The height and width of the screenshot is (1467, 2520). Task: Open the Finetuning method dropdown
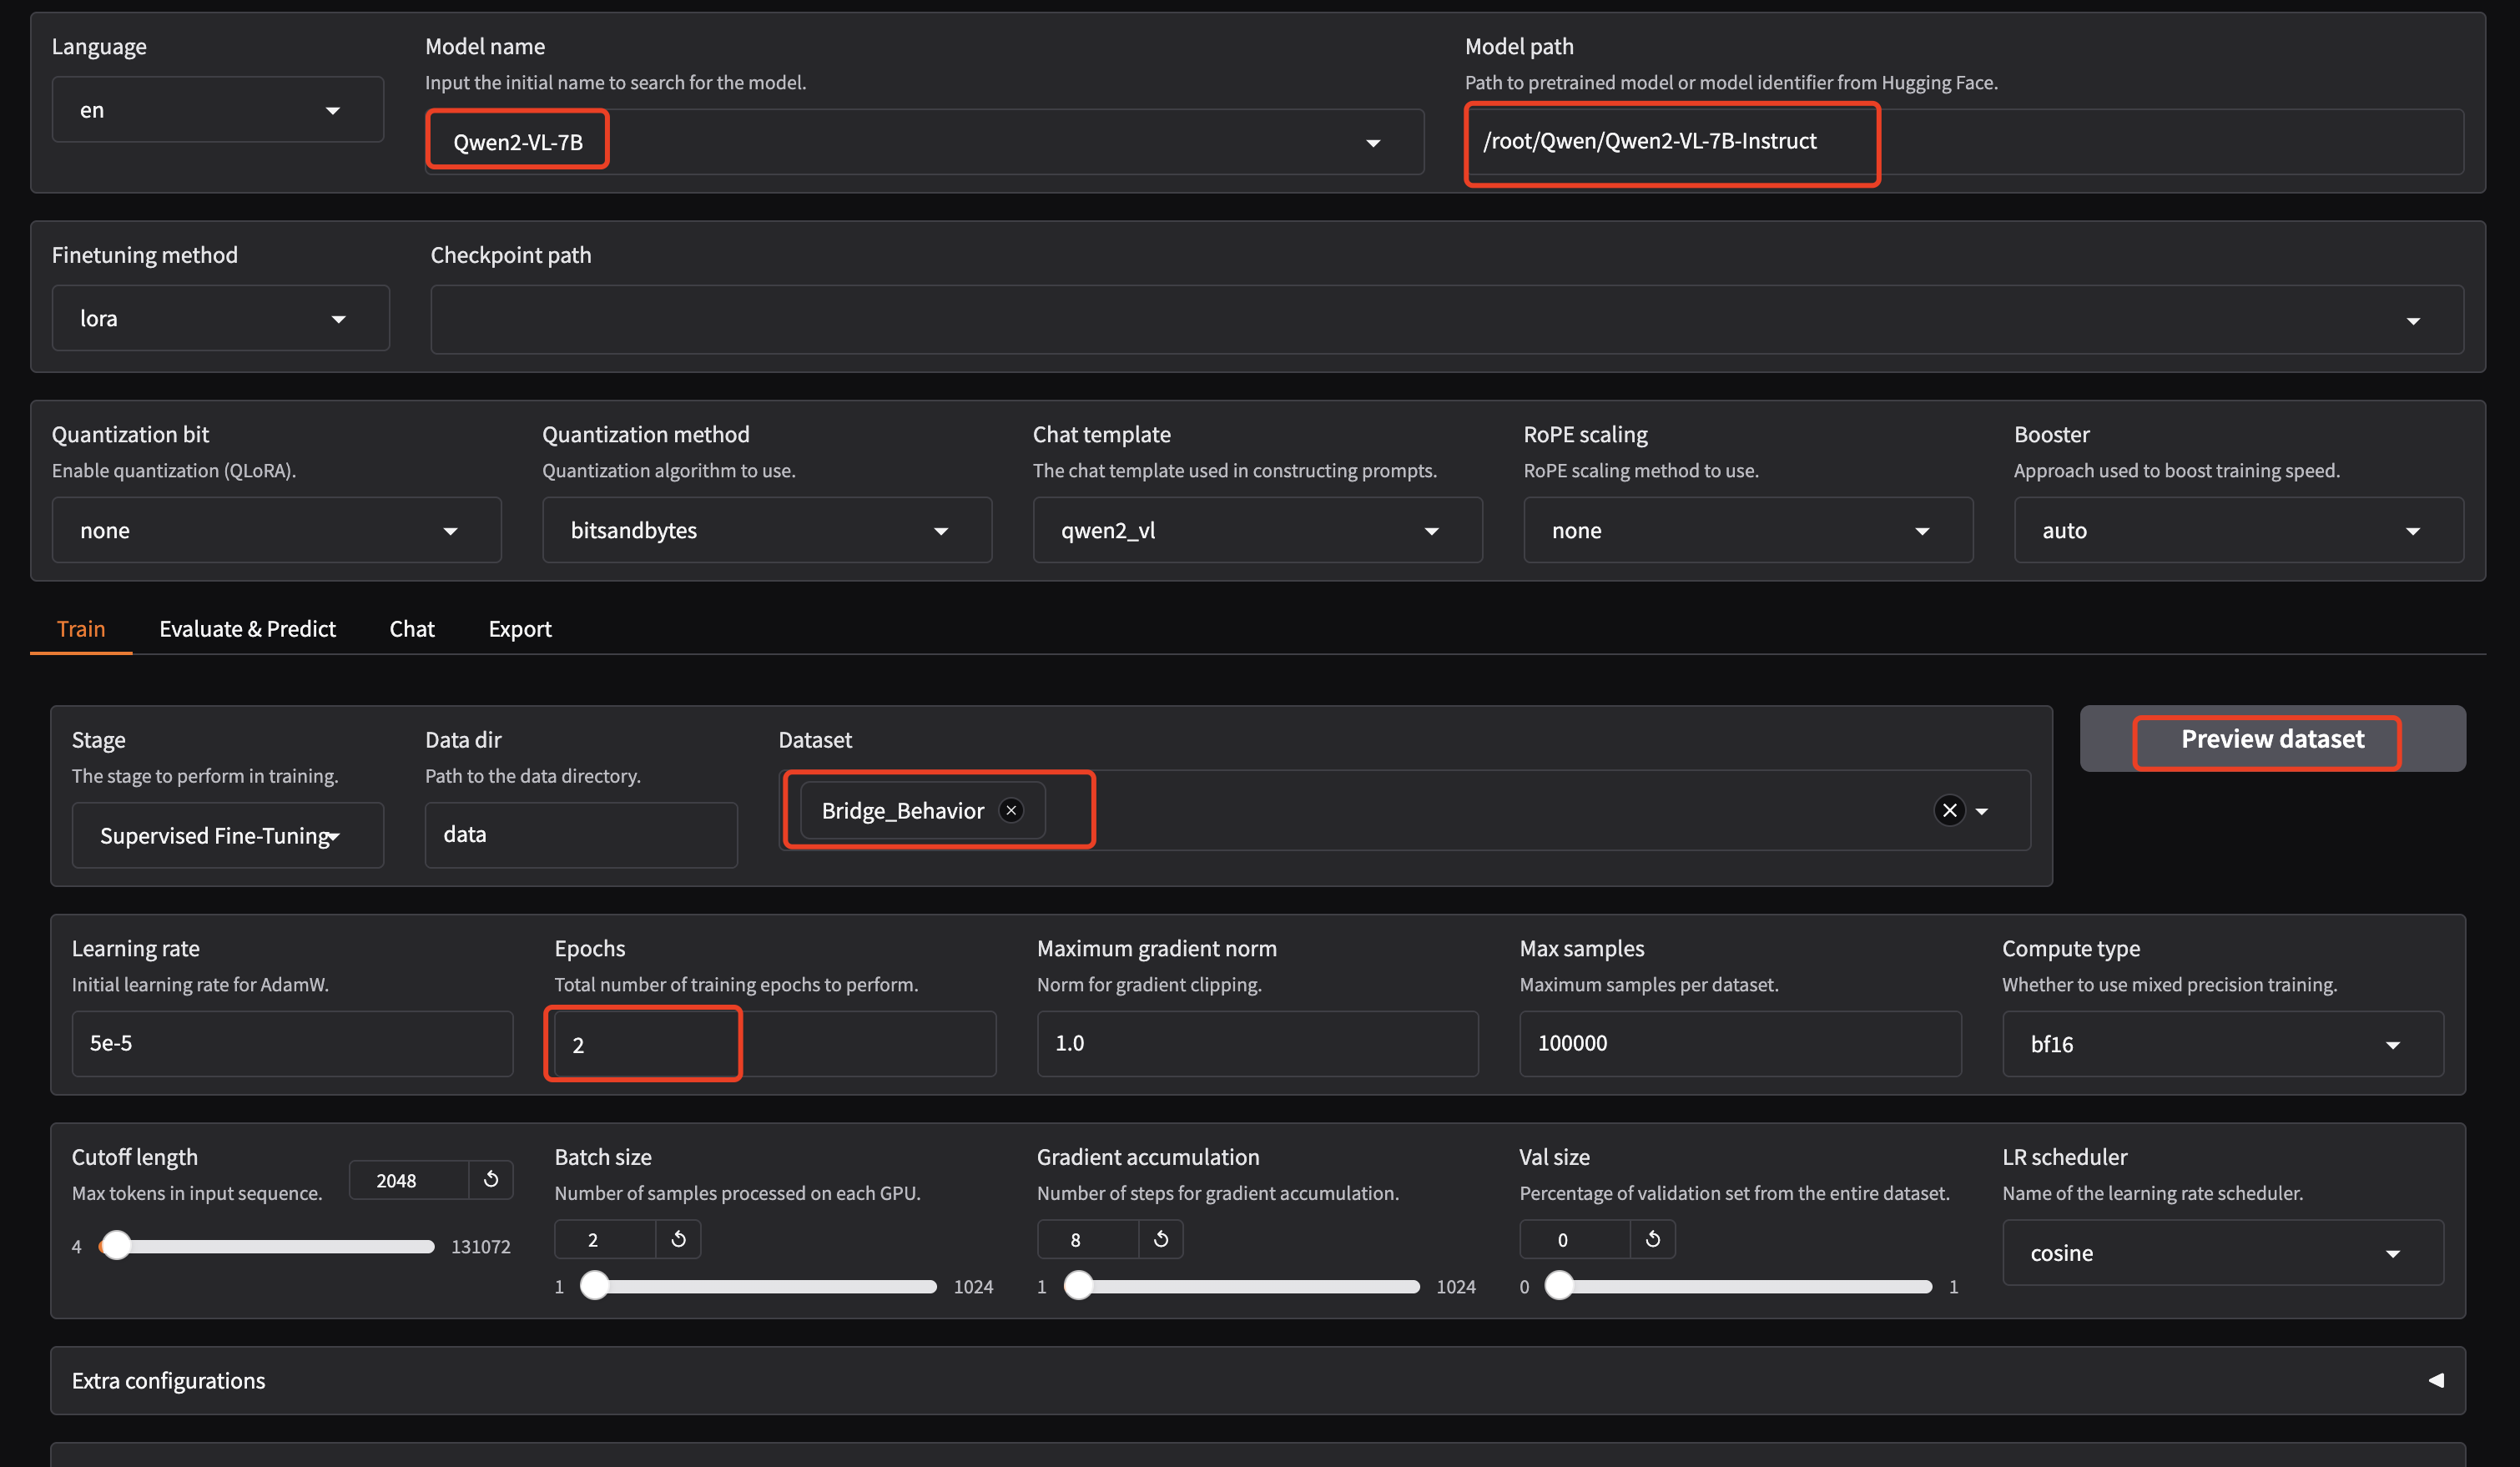click(220, 318)
